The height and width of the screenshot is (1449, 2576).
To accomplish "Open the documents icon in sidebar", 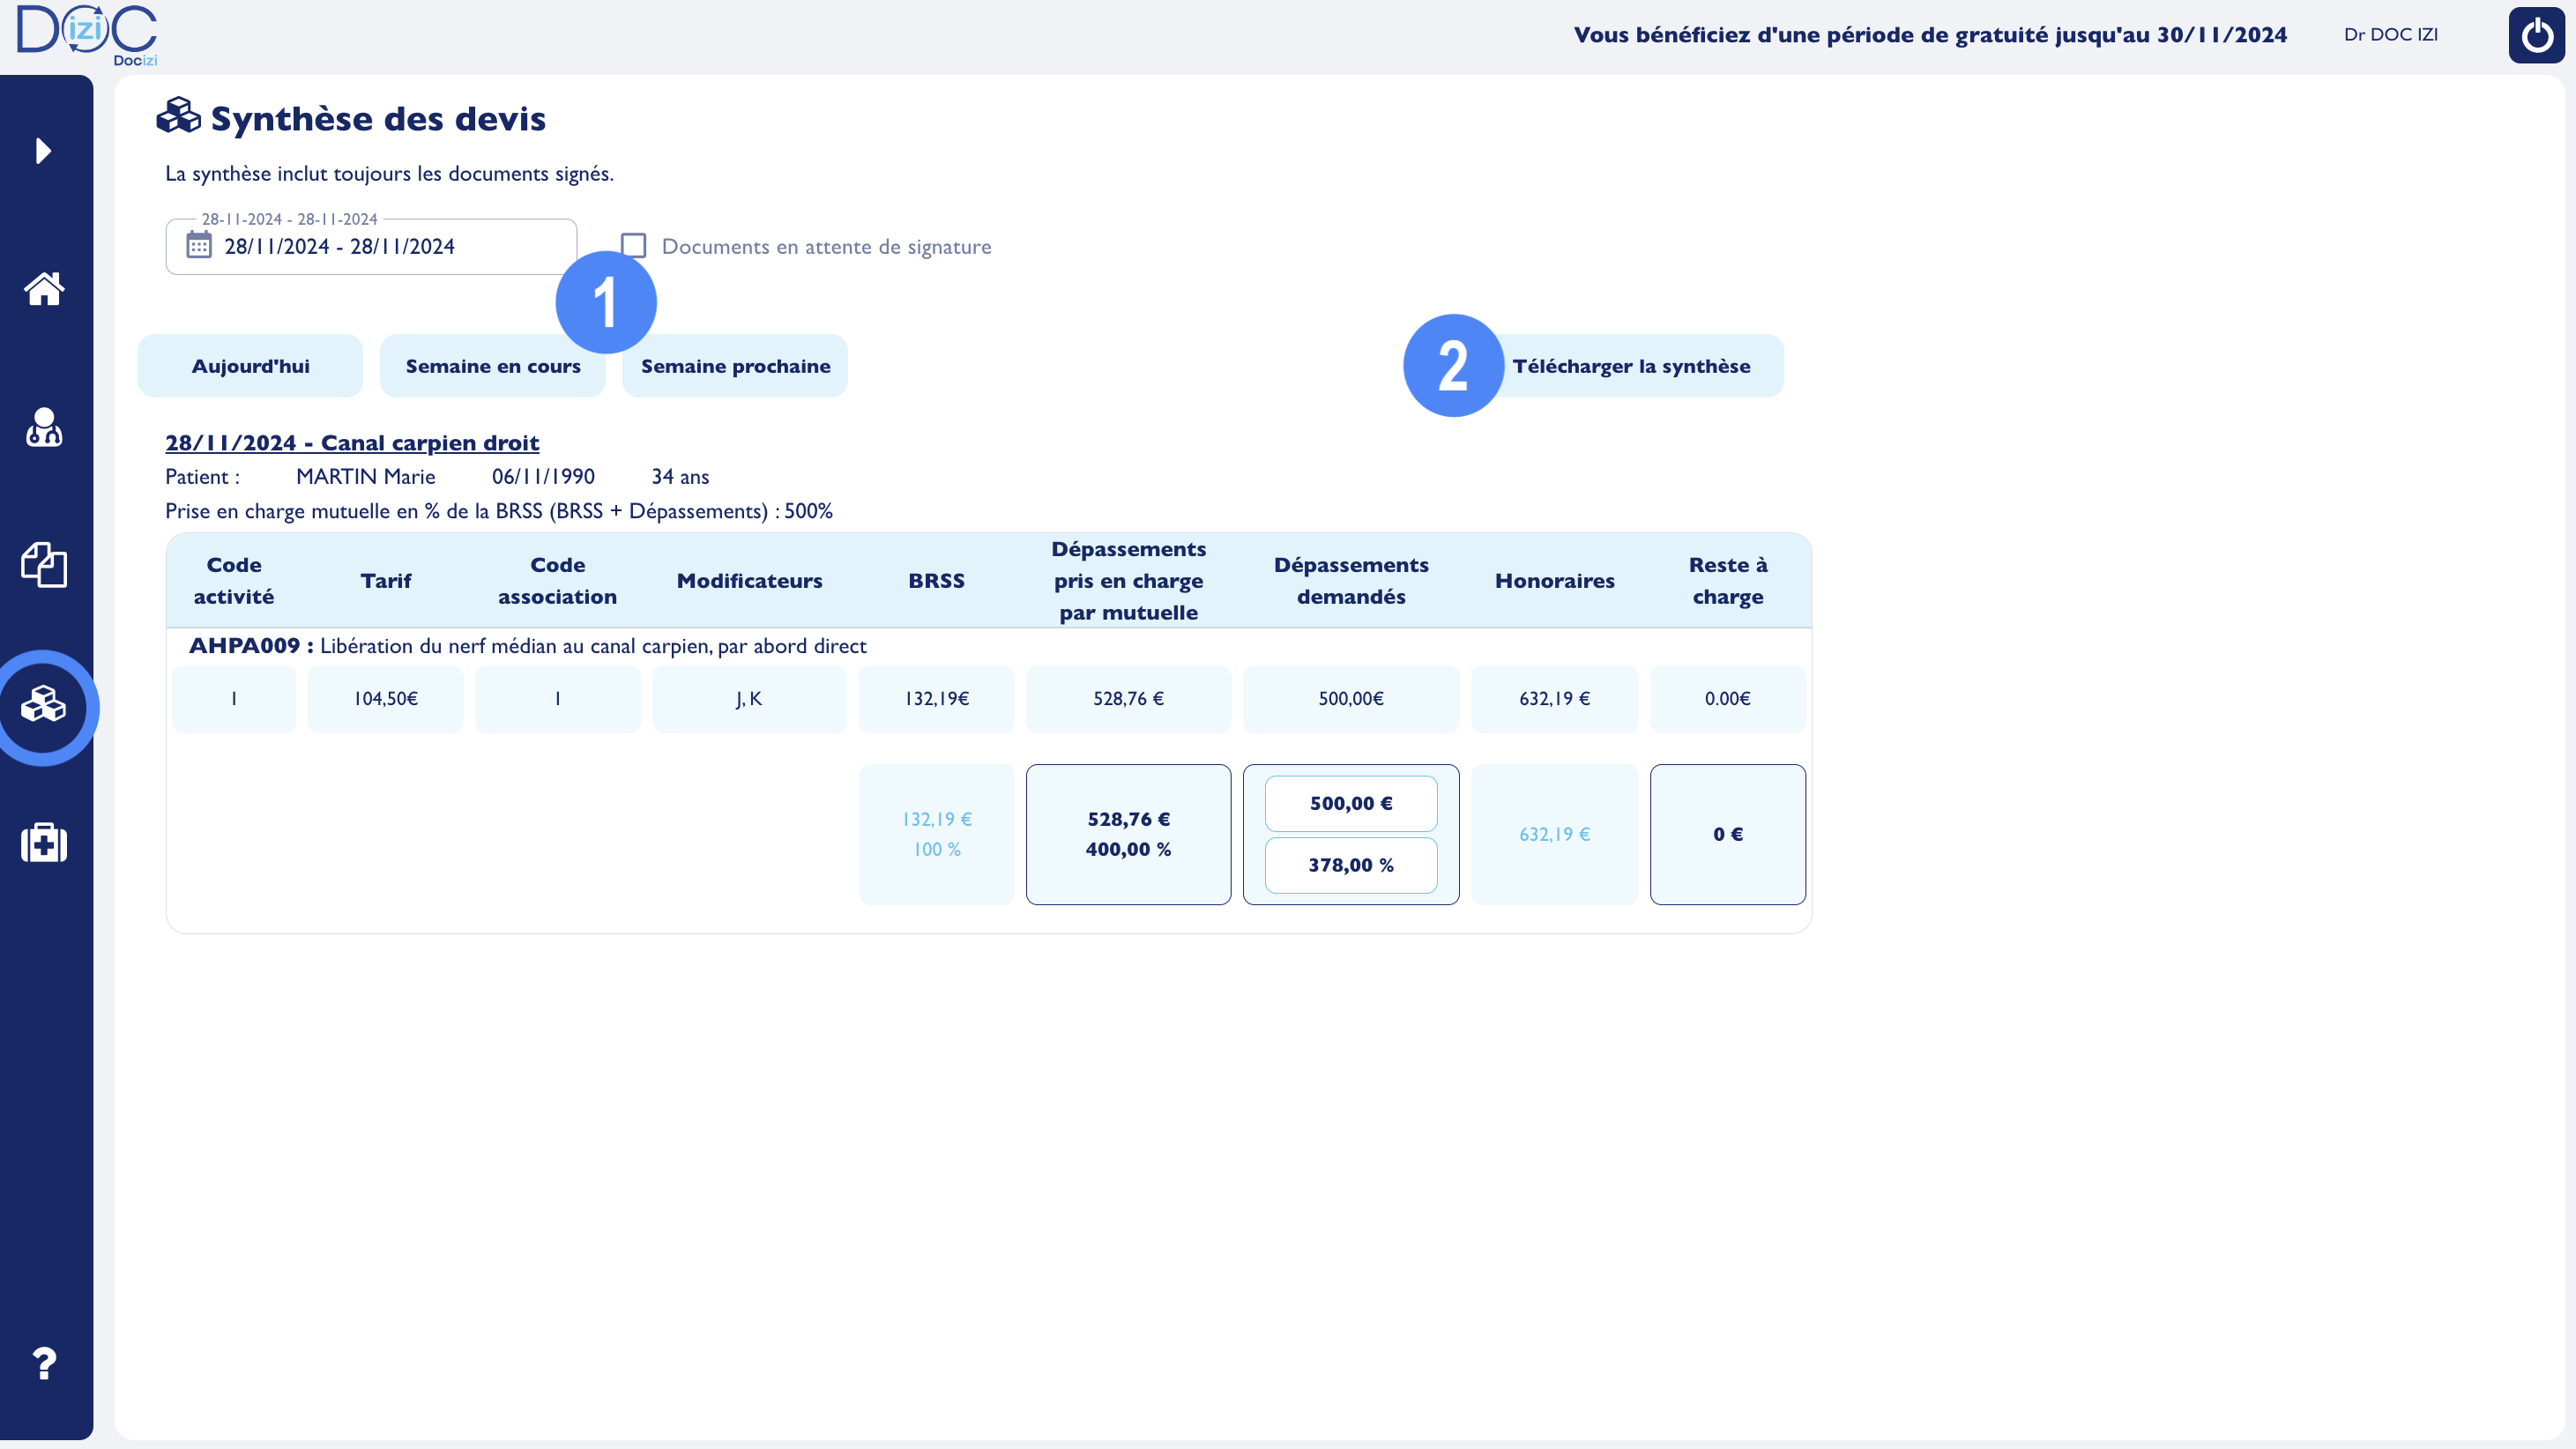I will (x=44, y=565).
